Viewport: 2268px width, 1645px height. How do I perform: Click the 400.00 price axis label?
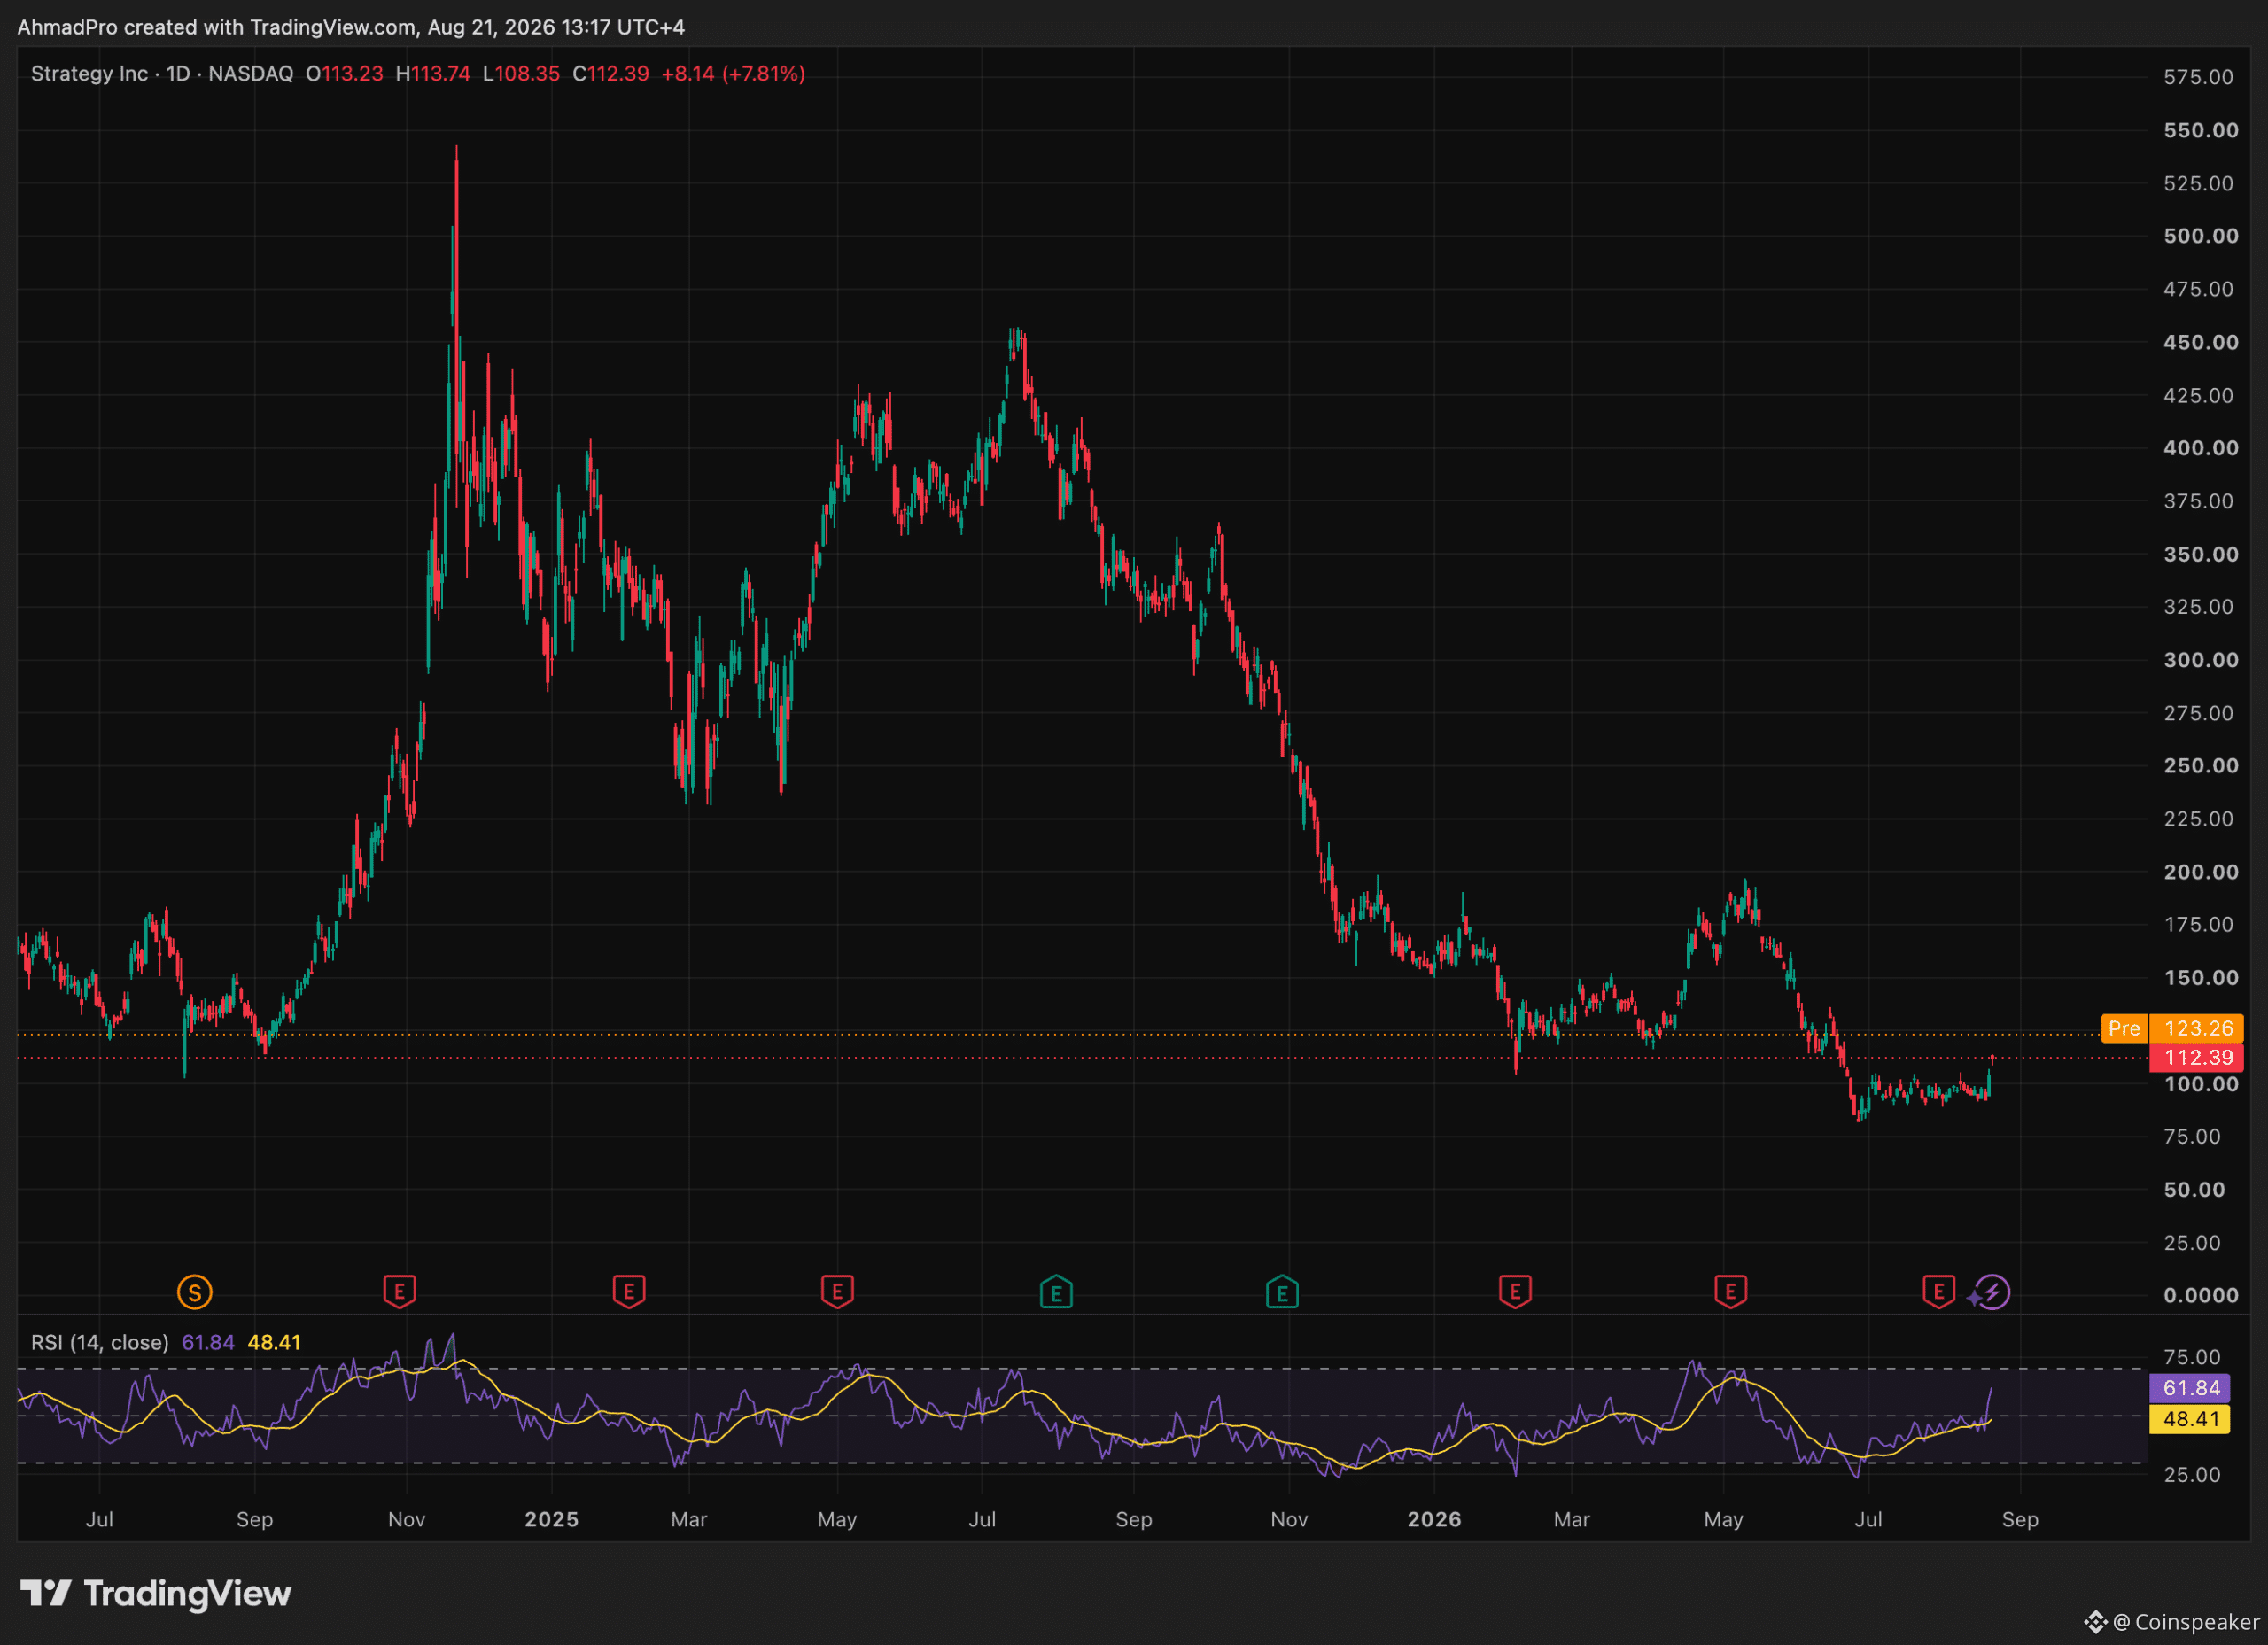point(2201,448)
